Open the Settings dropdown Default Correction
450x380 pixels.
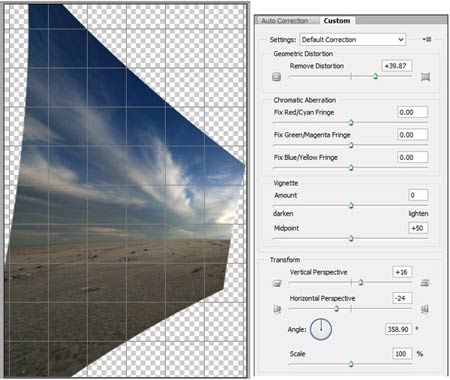click(353, 40)
